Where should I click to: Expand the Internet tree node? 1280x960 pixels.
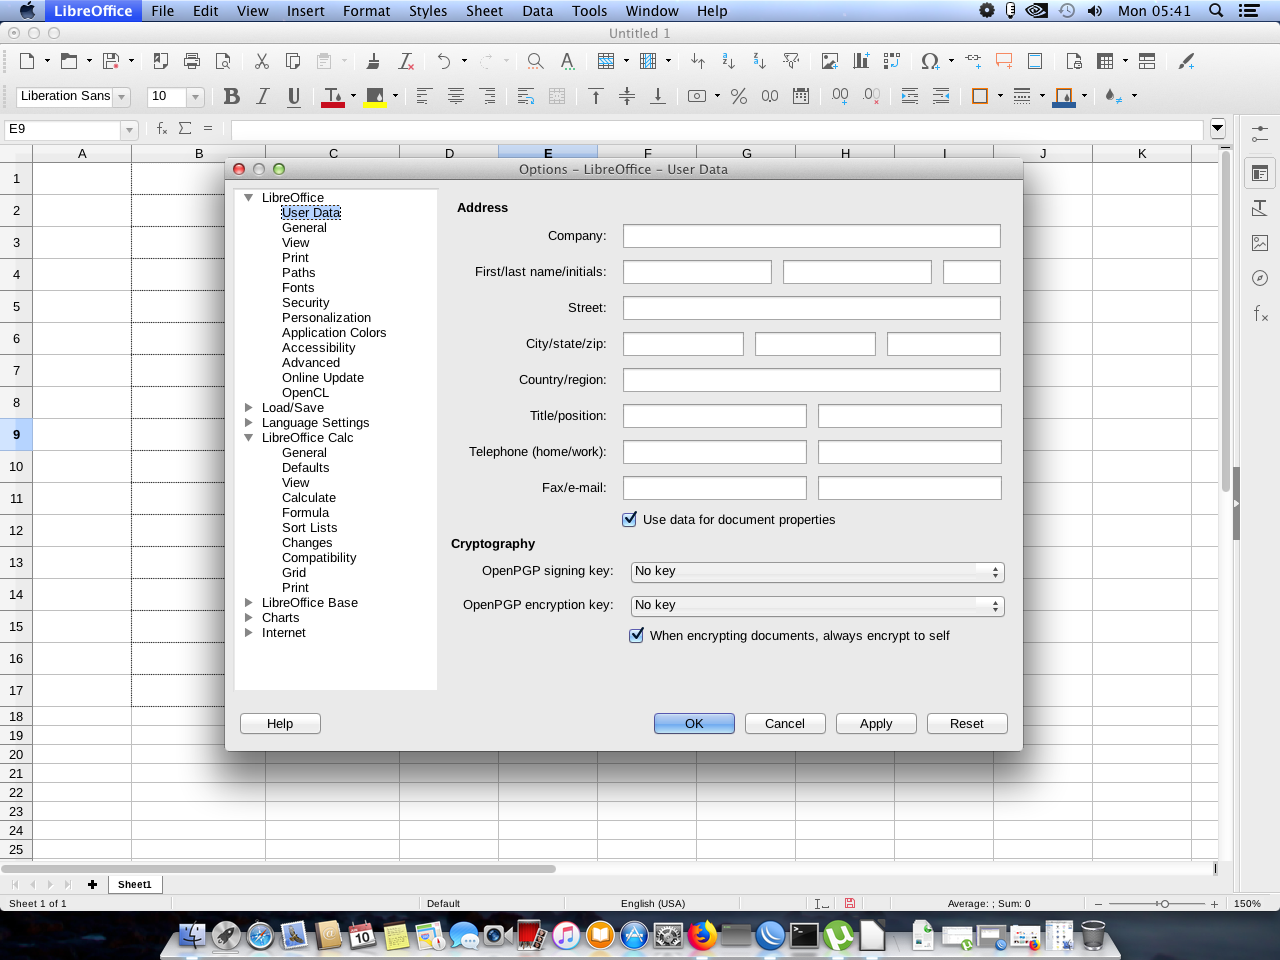pyautogui.click(x=249, y=633)
